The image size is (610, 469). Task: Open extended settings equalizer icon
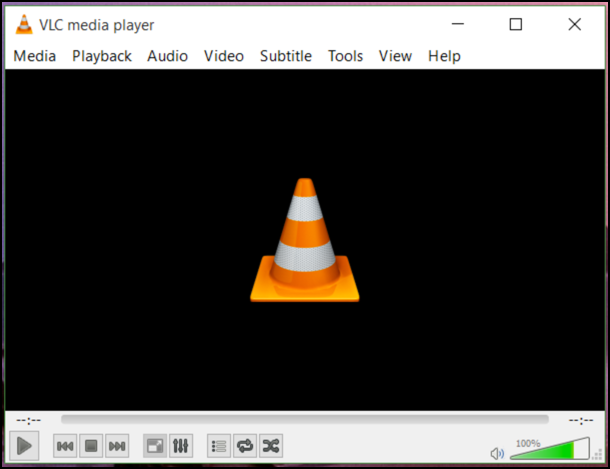[181, 446]
